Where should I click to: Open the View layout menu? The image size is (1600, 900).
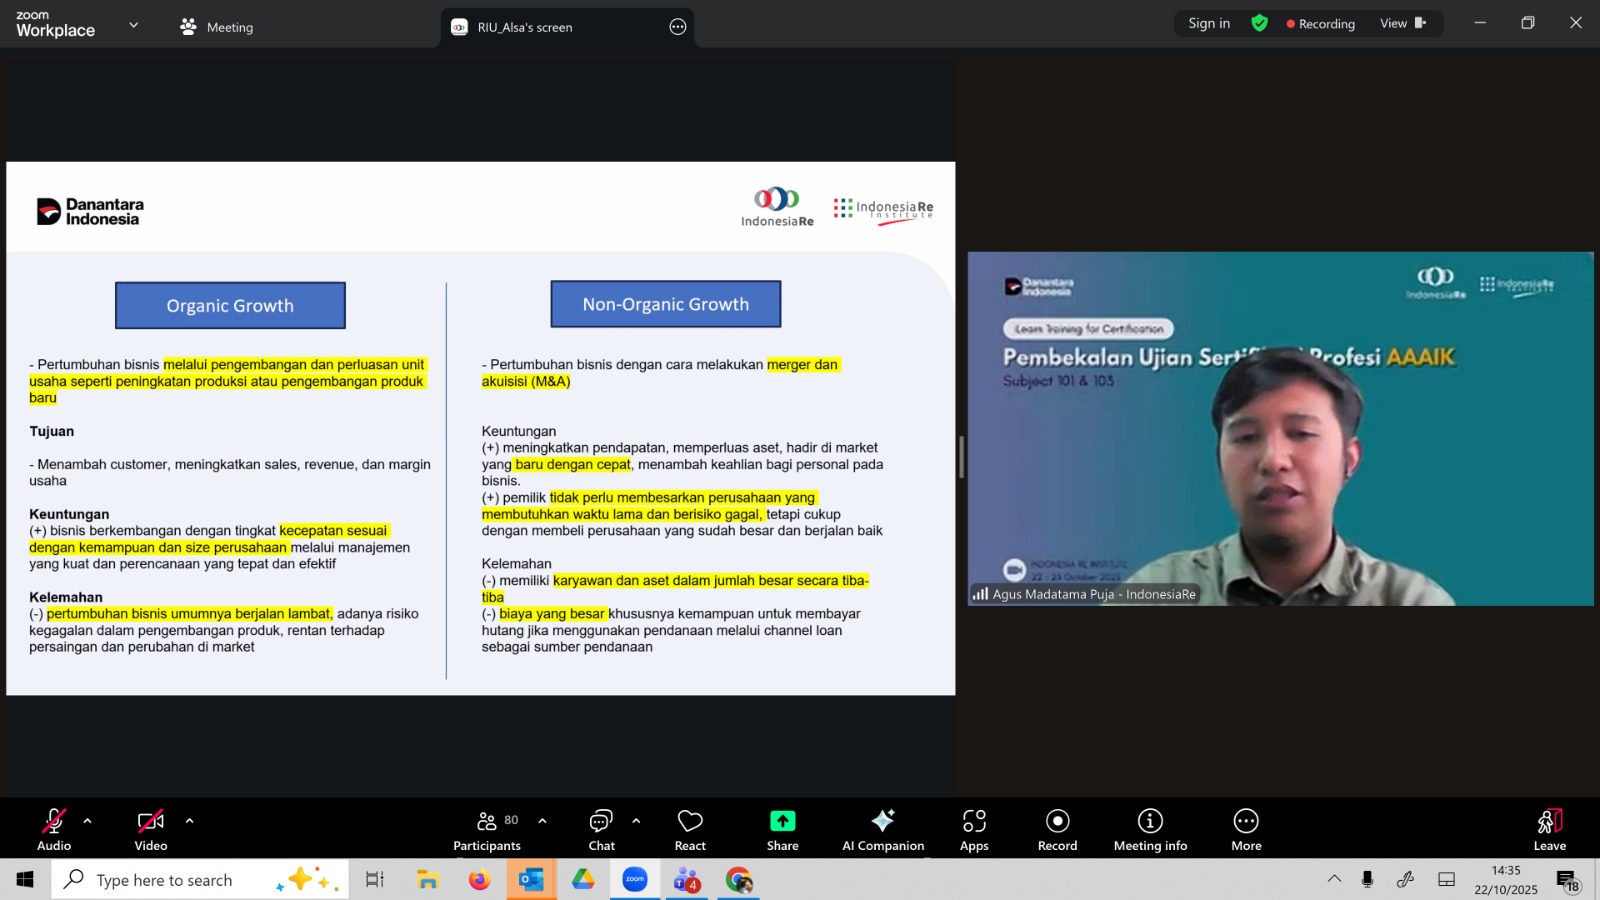pos(1402,23)
